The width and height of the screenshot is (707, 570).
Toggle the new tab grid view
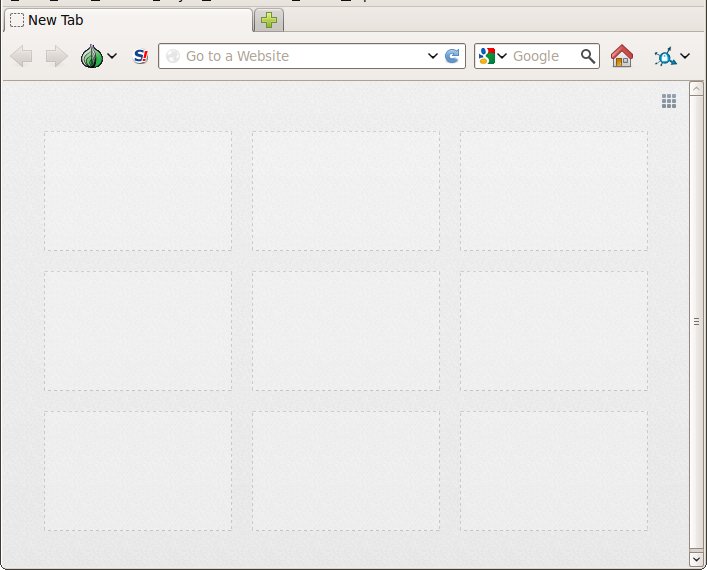coord(669,100)
